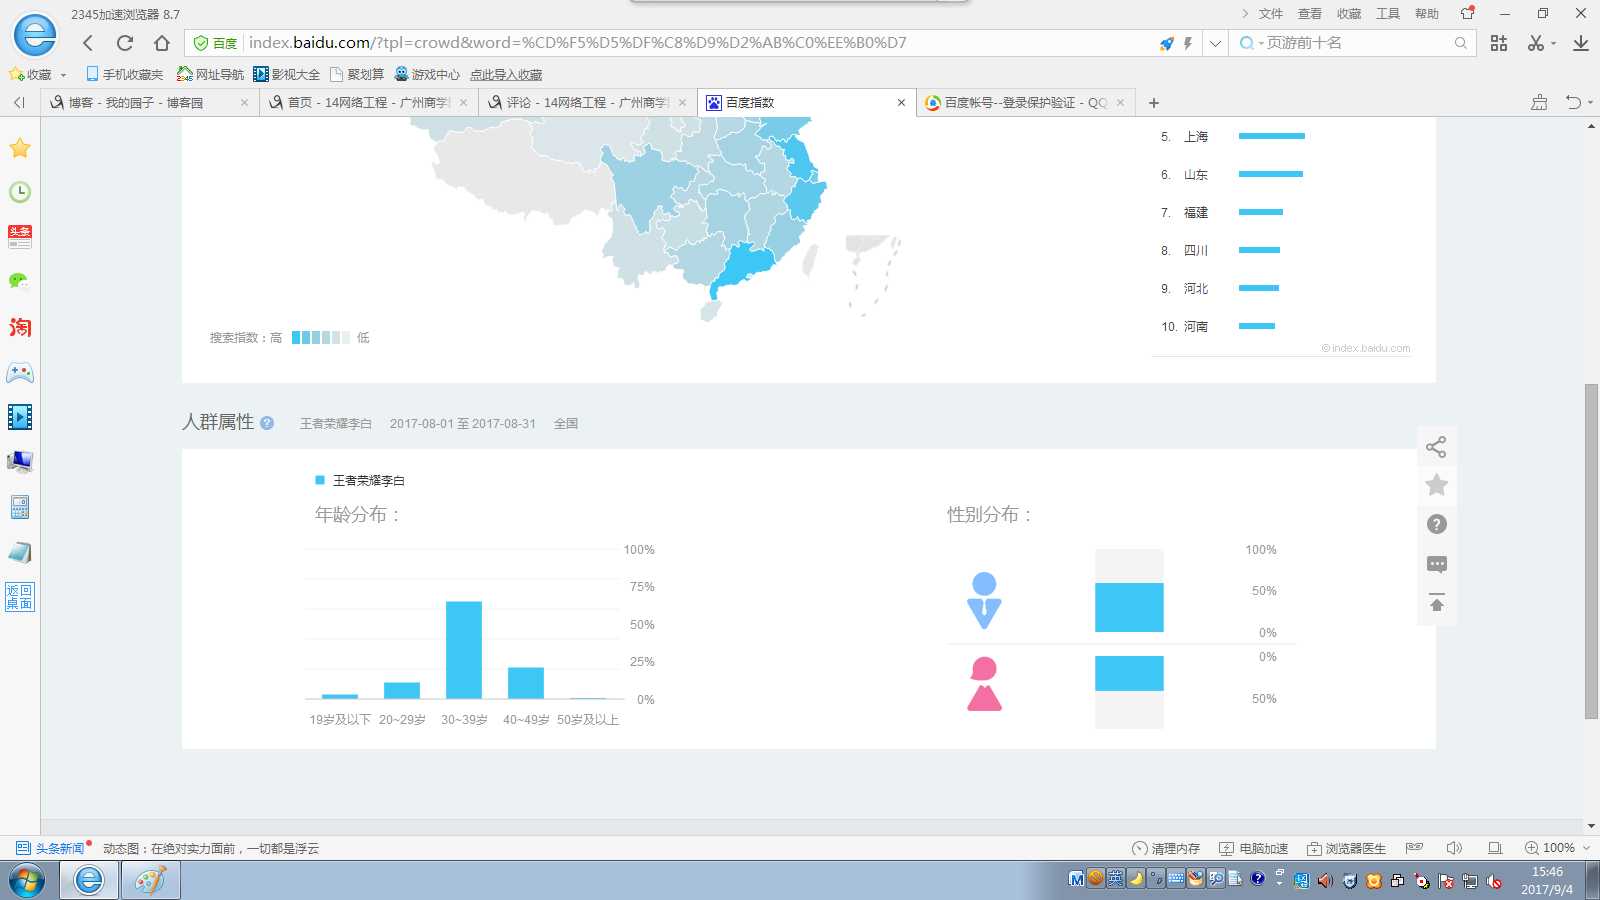Expand the screenshot tool dropdown arrow
1600x900 pixels.
pos(1553,44)
